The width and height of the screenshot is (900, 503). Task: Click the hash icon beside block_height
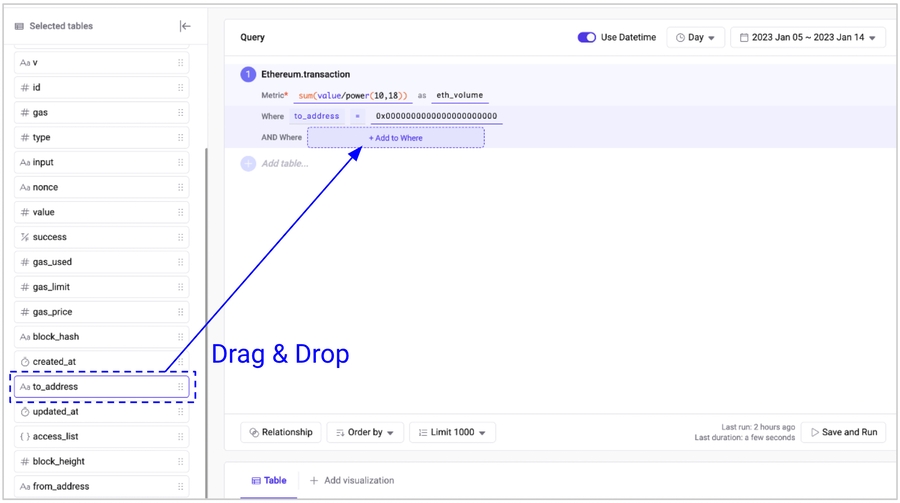point(25,462)
